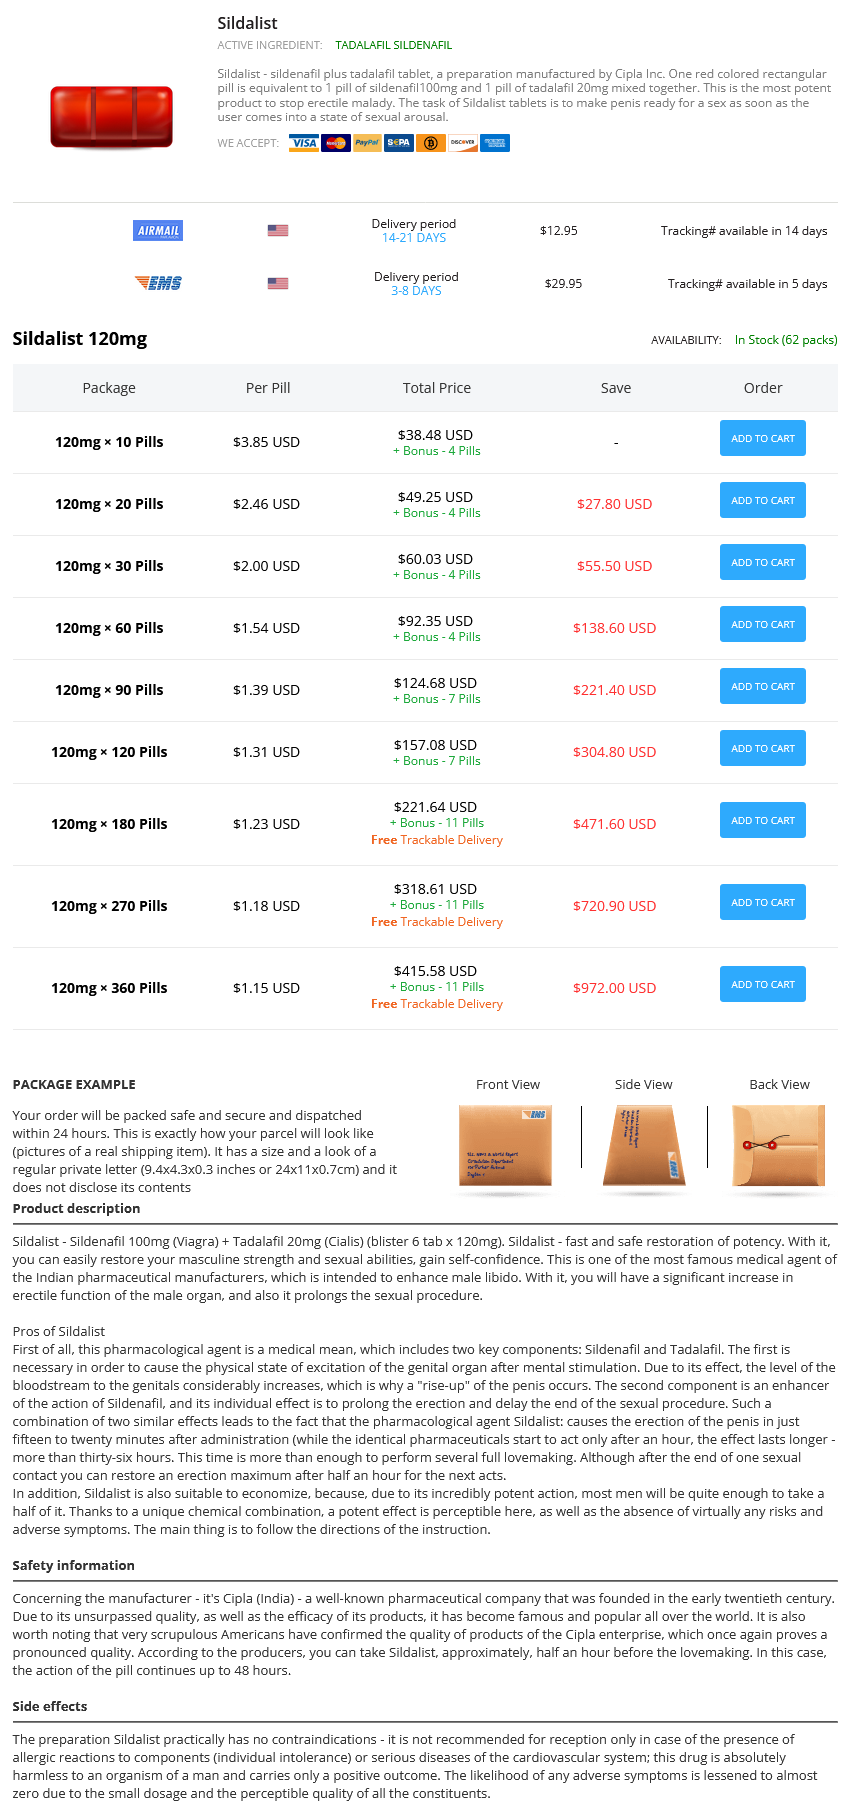Click the US flag in EMS row

(x=278, y=284)
